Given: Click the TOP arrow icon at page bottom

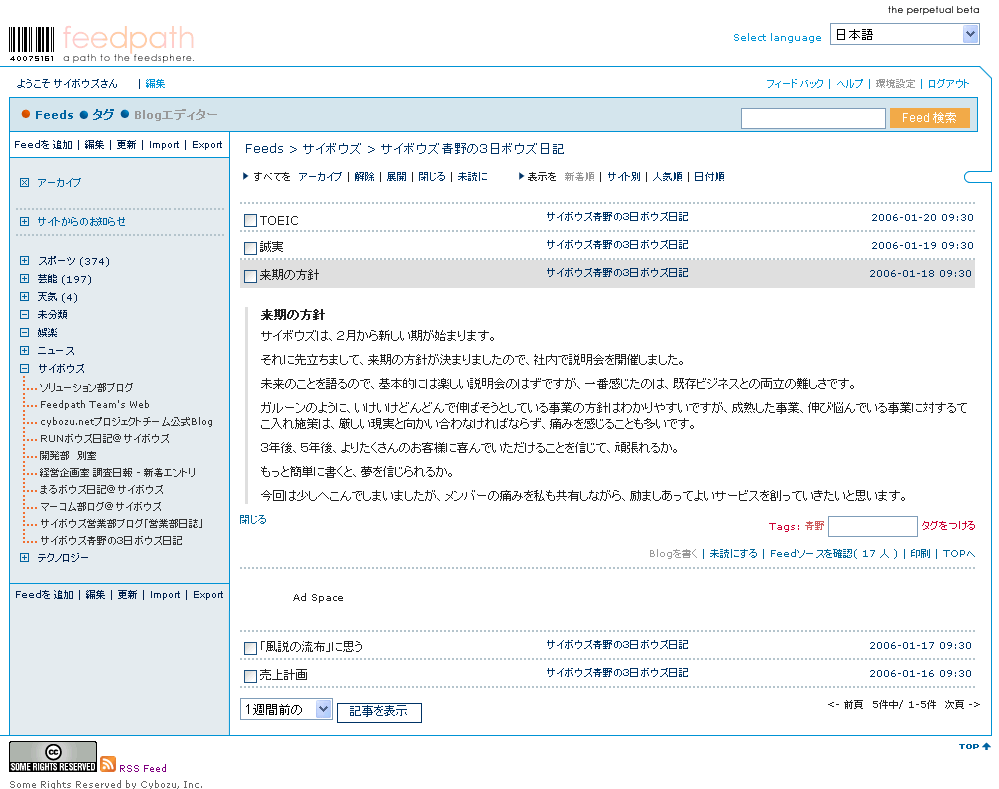Looking at the screenshot, I should (986, 746).
